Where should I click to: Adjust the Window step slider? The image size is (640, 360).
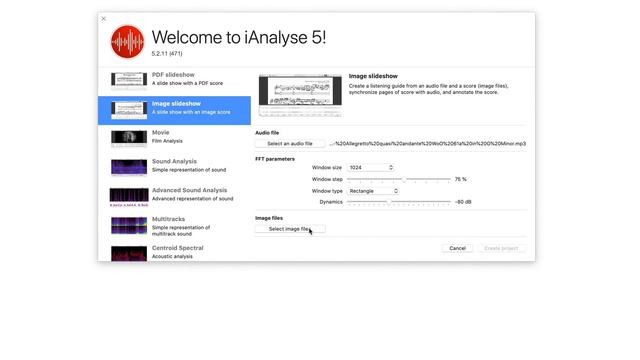tap(399, 179)
